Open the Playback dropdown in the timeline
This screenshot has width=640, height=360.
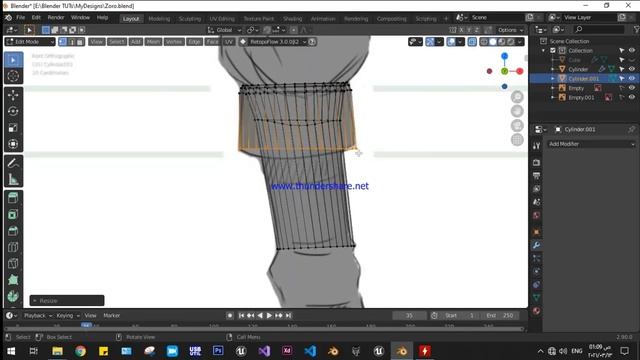(38, 316)
